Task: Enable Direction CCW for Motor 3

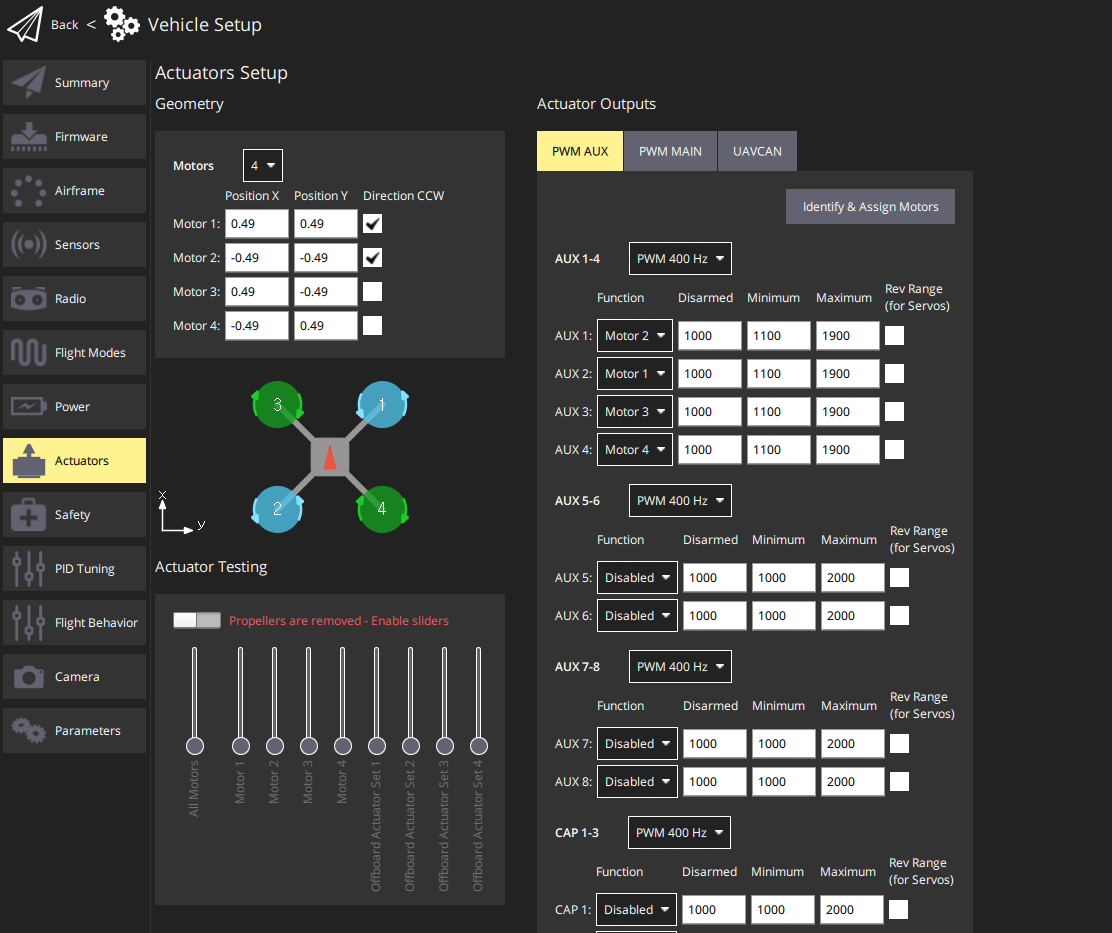Action: [x=372, y=292]
